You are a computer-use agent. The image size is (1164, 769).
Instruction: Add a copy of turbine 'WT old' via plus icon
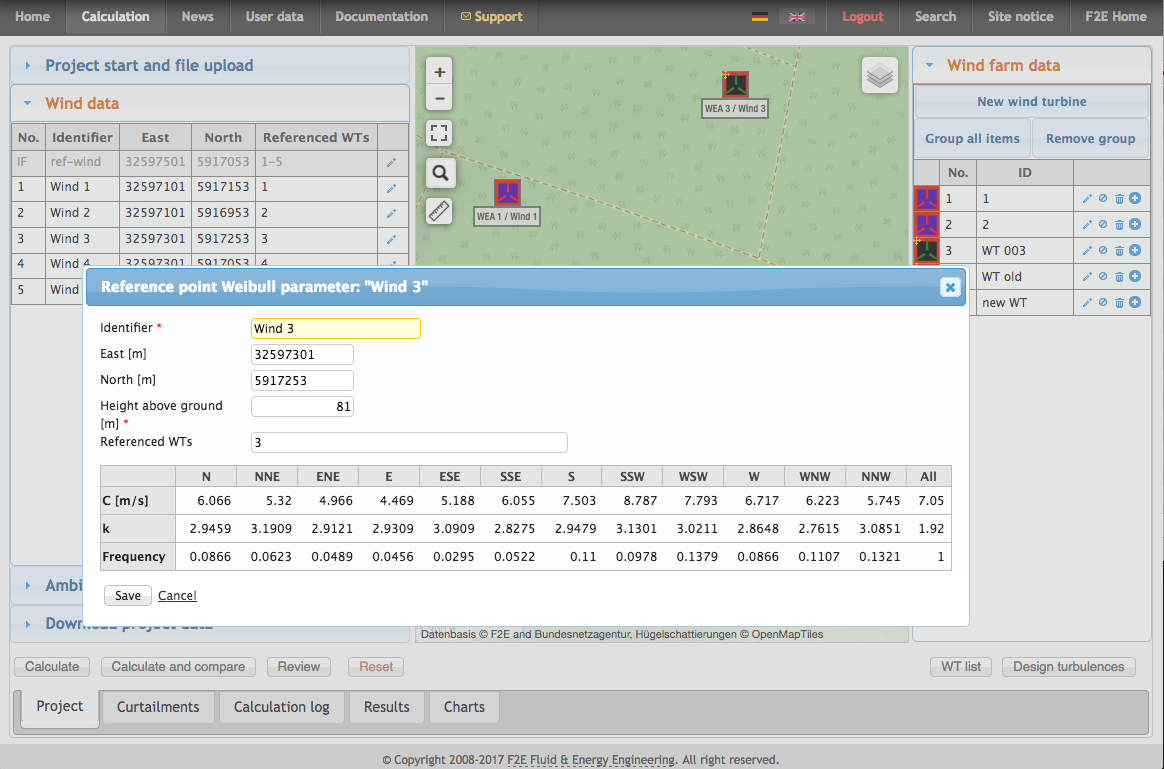pyautogui.click(x=1133, y=276)
